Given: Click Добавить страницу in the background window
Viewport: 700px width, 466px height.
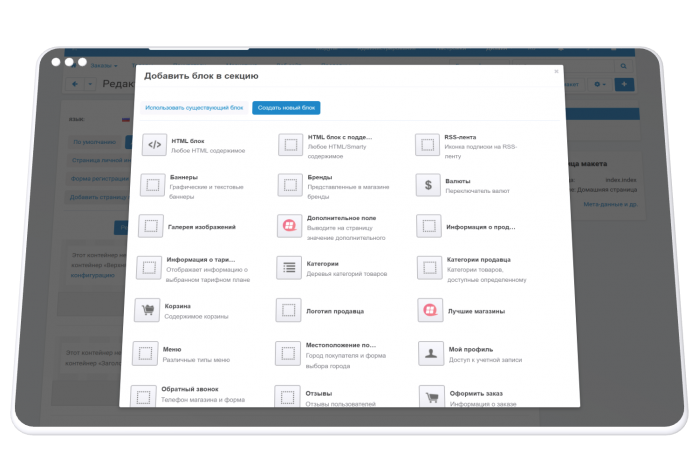Looking at the screenshot, I should [x=98, y=197].
